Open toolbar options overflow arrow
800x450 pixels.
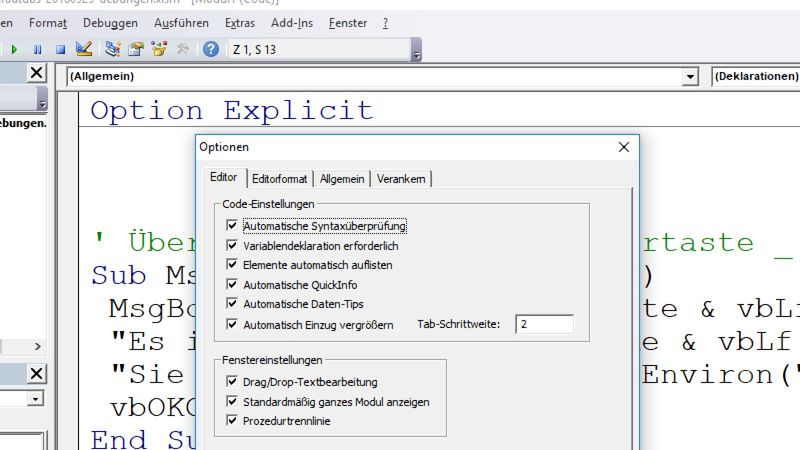416,50
